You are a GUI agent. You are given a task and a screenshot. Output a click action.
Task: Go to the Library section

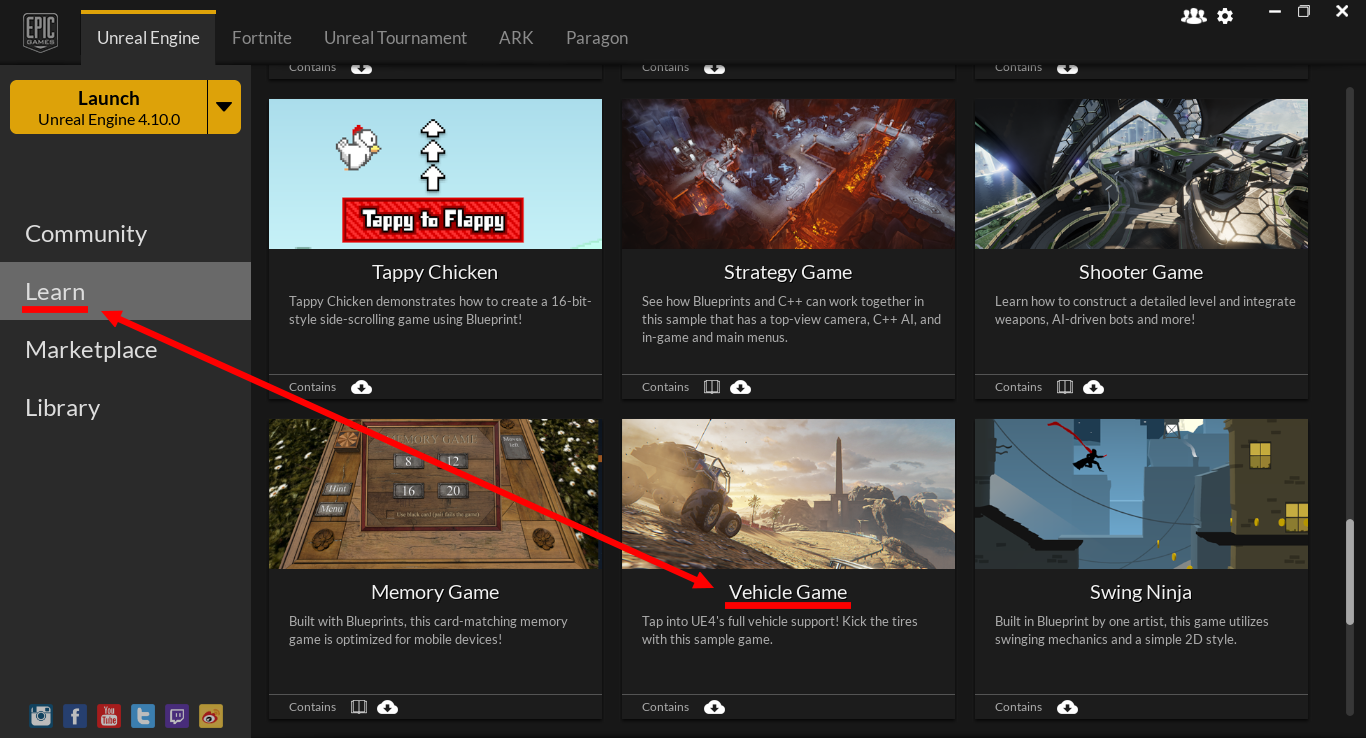[x=125, y=407]
